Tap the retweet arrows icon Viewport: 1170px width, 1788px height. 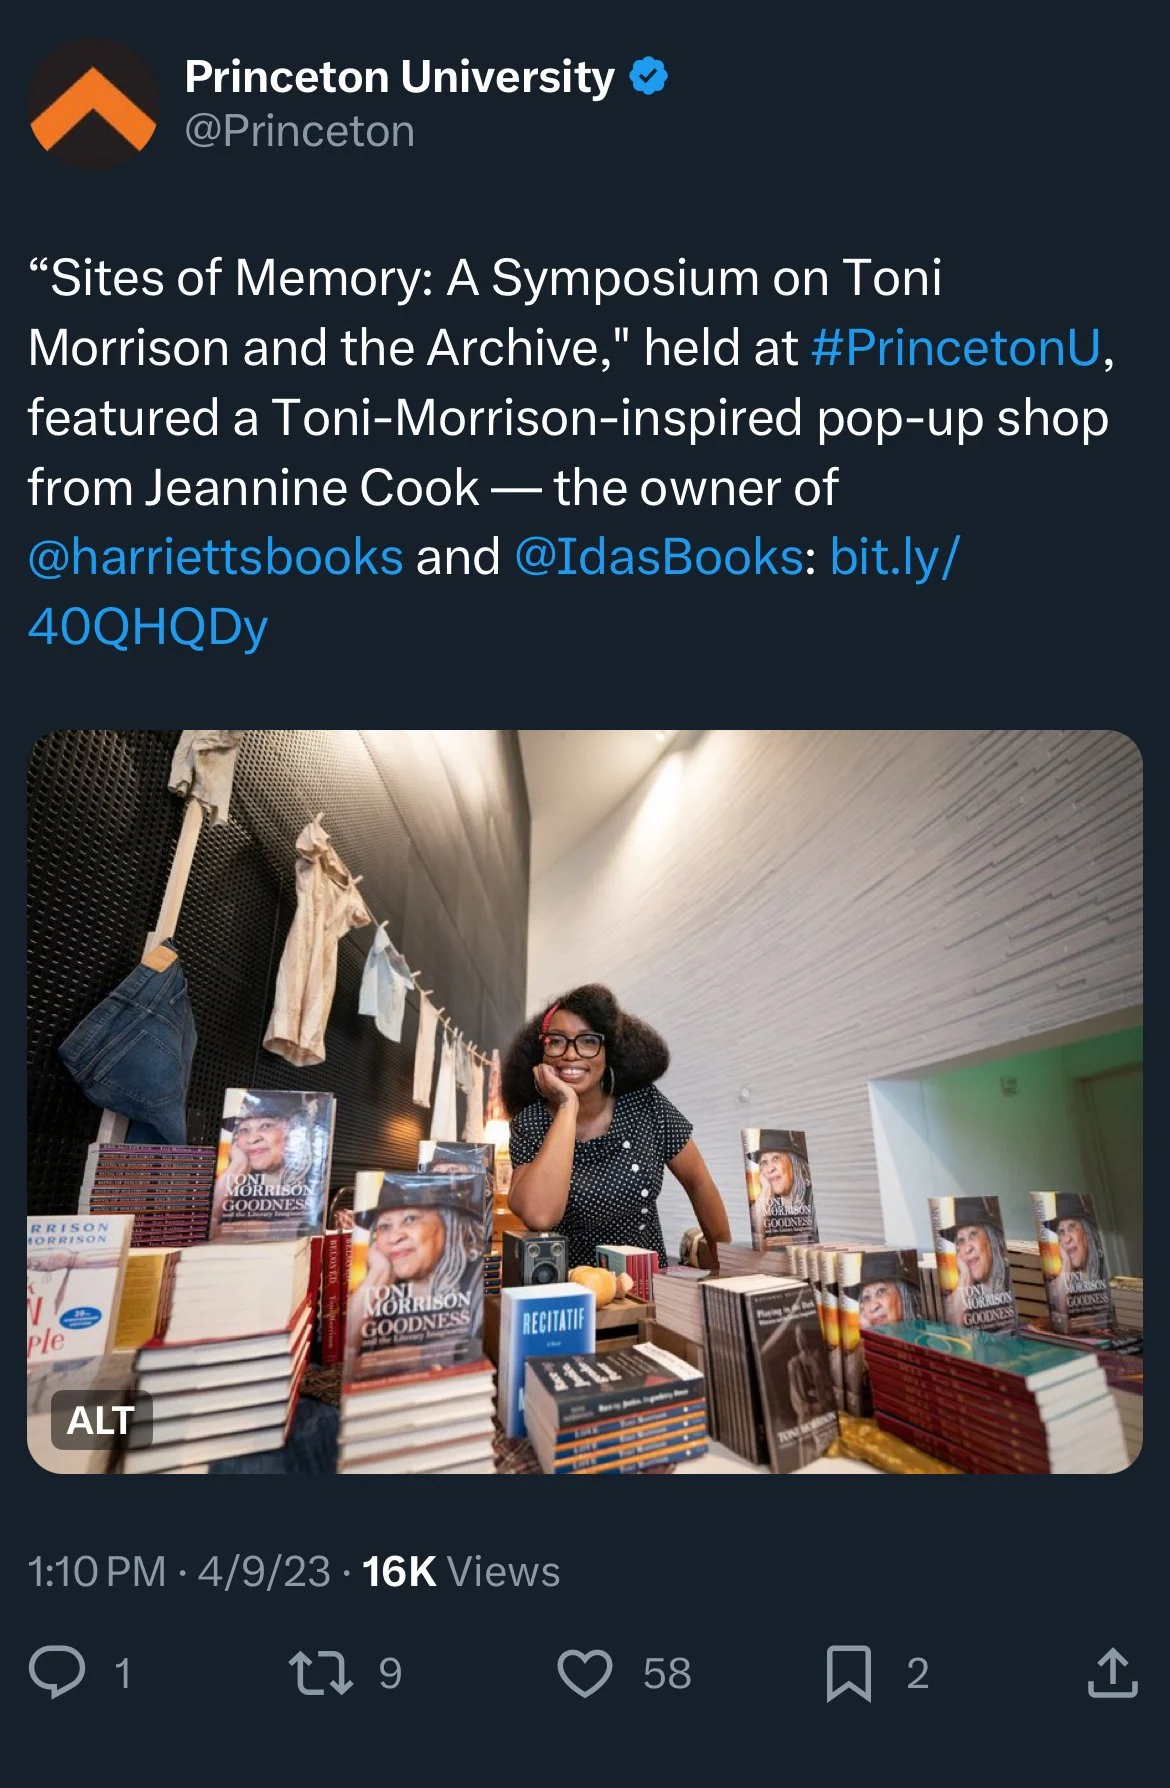coord(320,1672)
